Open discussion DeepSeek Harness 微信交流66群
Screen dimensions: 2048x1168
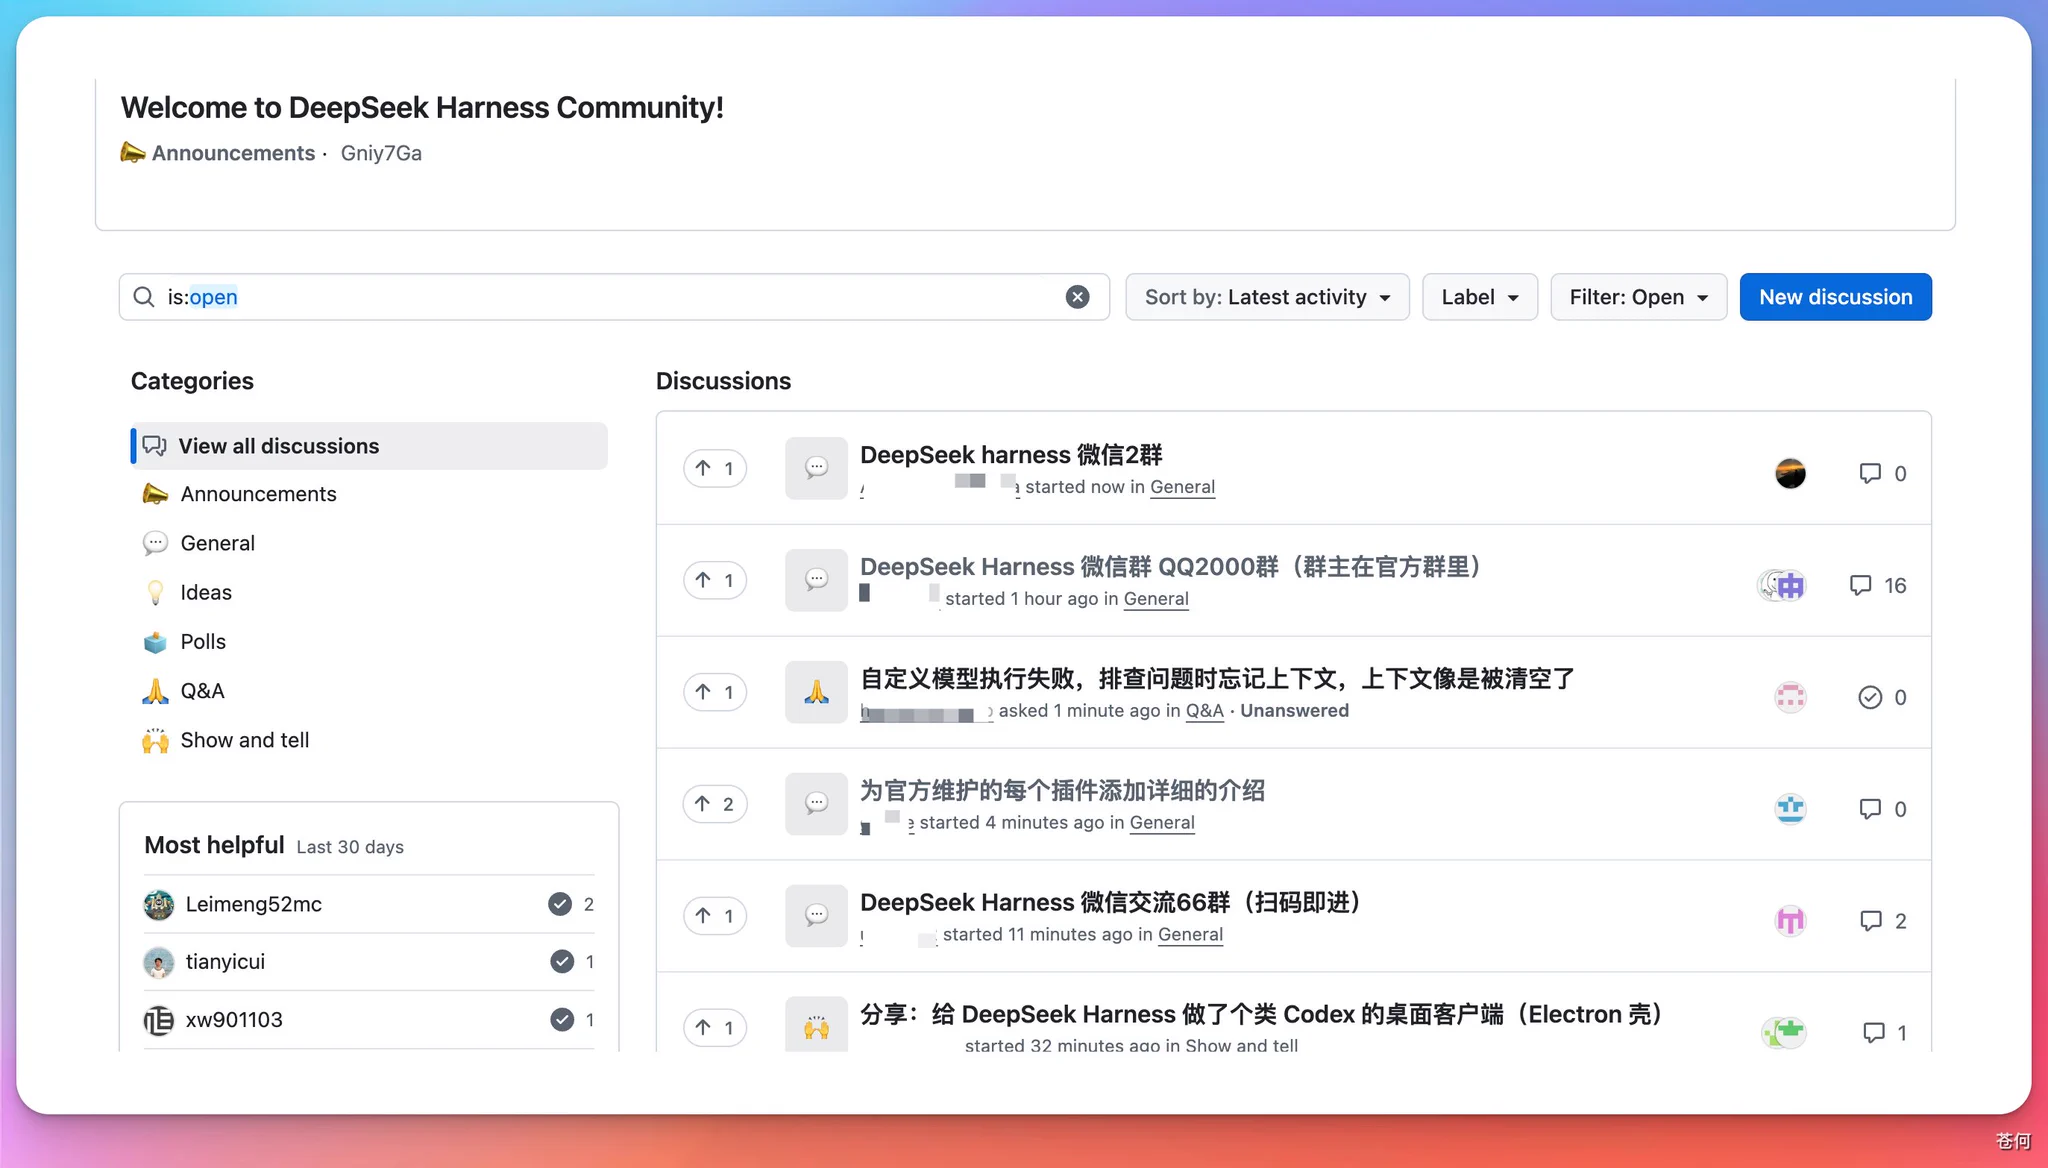[x=1111, y=903]
